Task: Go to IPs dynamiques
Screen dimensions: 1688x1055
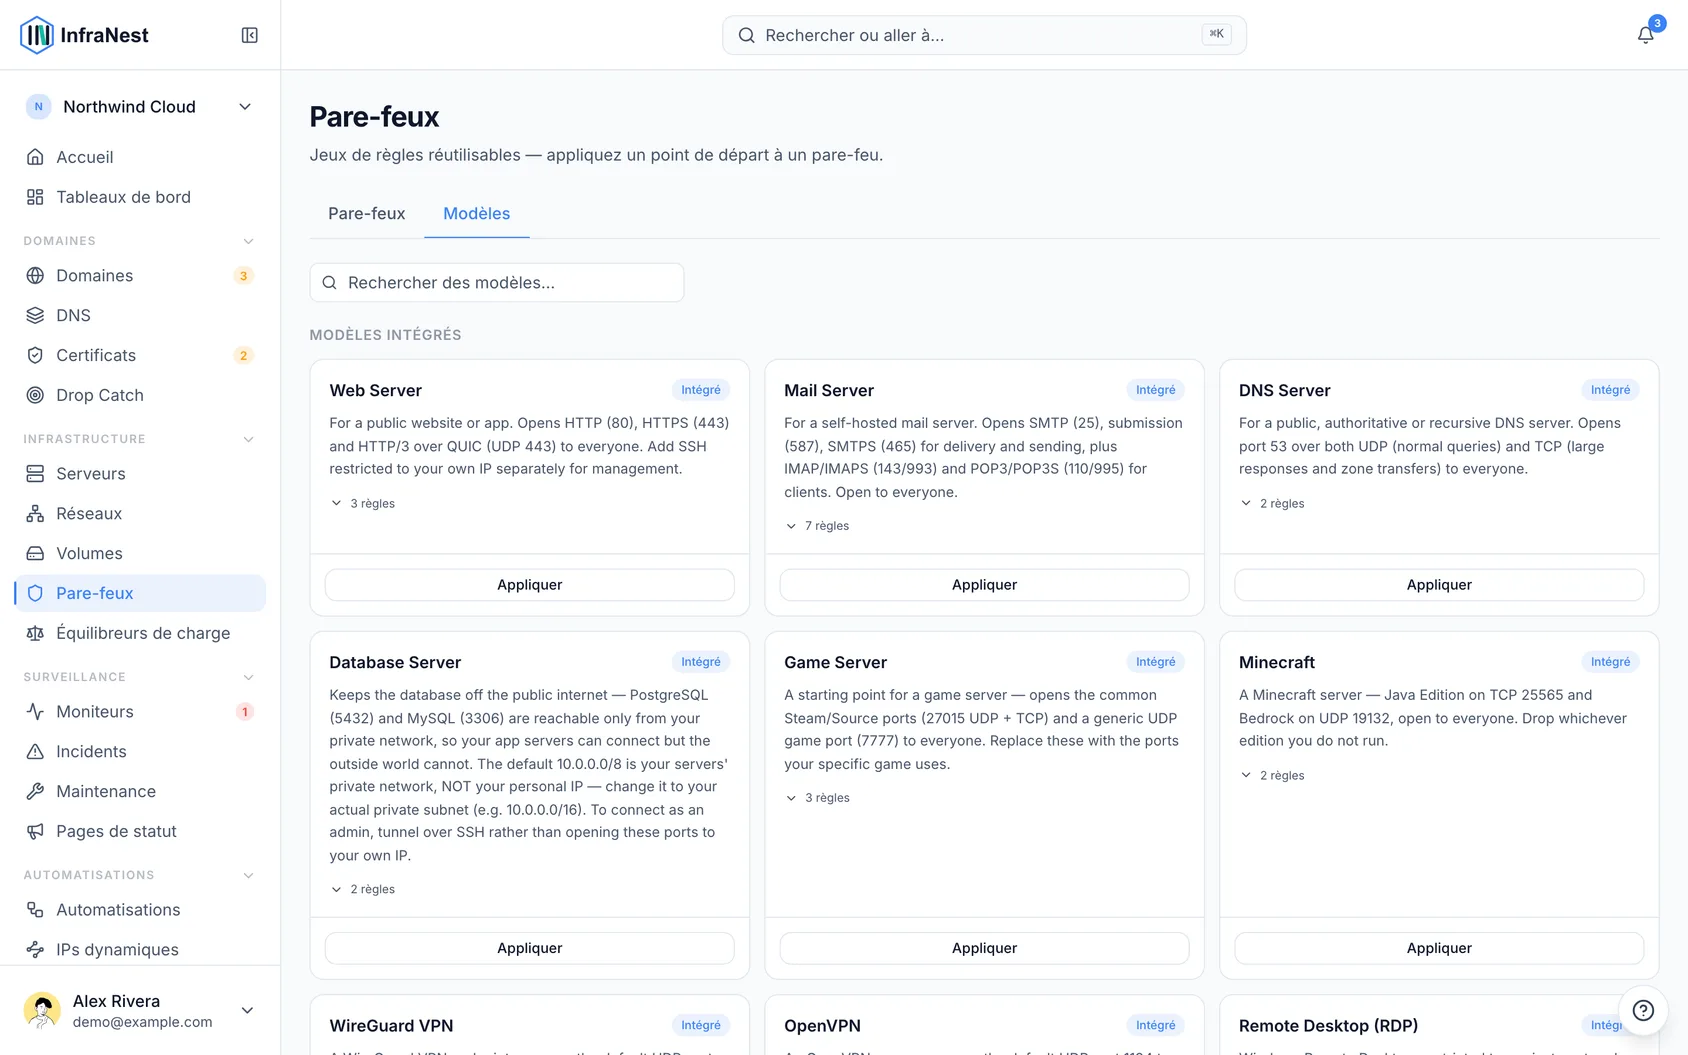Action: 140,949
